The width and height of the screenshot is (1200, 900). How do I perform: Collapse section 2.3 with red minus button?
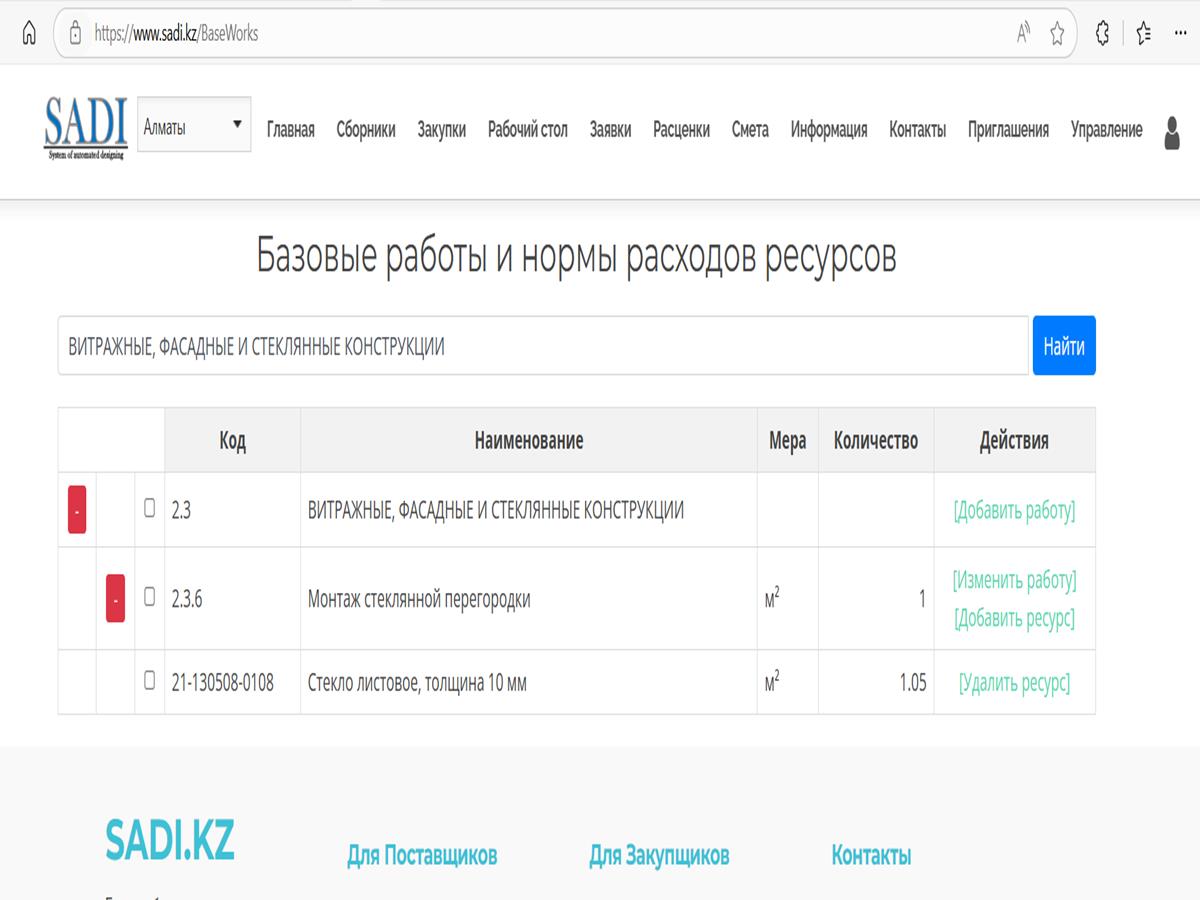[x=77, y=510]
